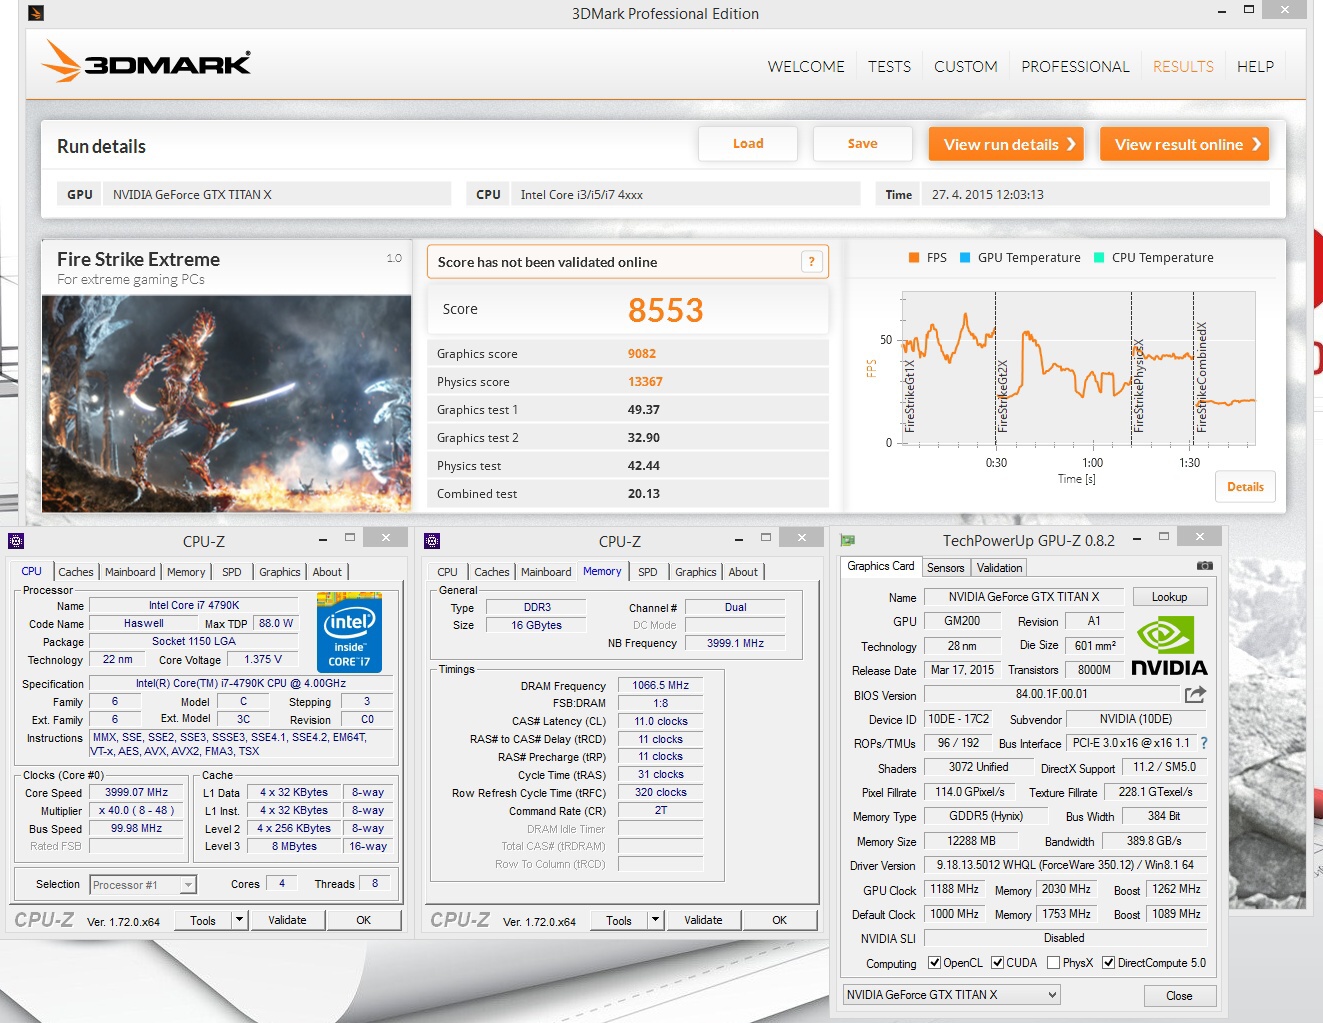1323x1023 pixels.
Task: Click the Memory-tab CPU-Z window title icon
Action: tap(432, 541)
